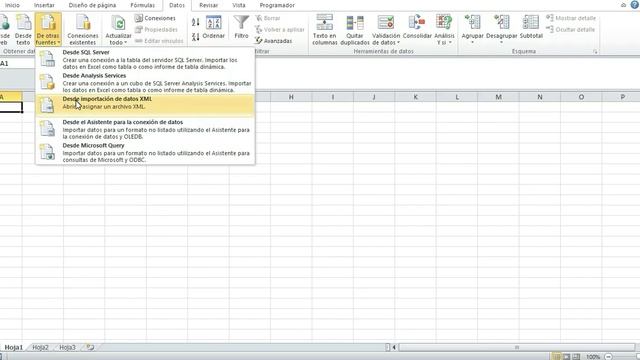
Task: Switch to Hoja1 sheet tab
Action: [13, 347]
